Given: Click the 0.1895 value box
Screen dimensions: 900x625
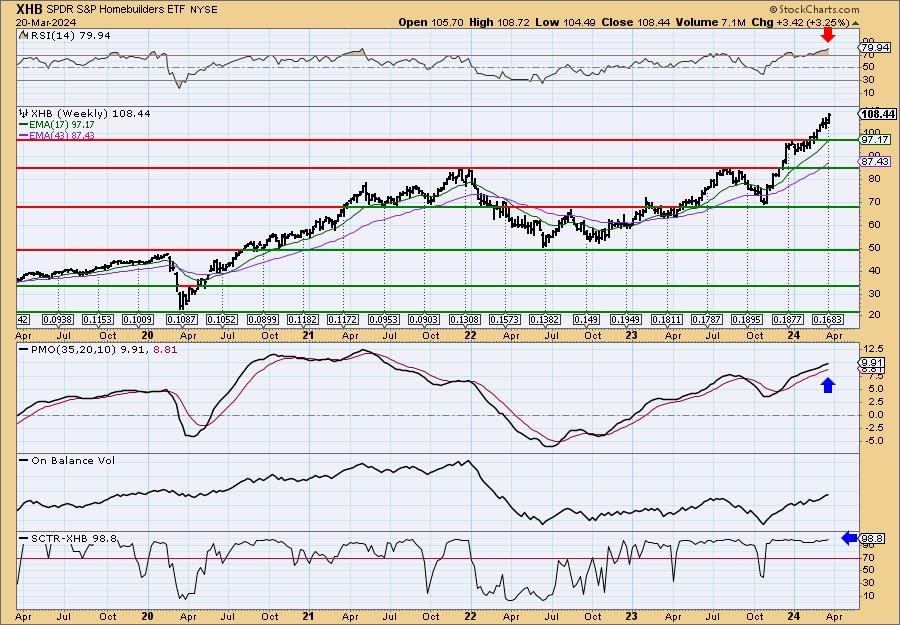Looking at the screenshot, I should point(747,319).
